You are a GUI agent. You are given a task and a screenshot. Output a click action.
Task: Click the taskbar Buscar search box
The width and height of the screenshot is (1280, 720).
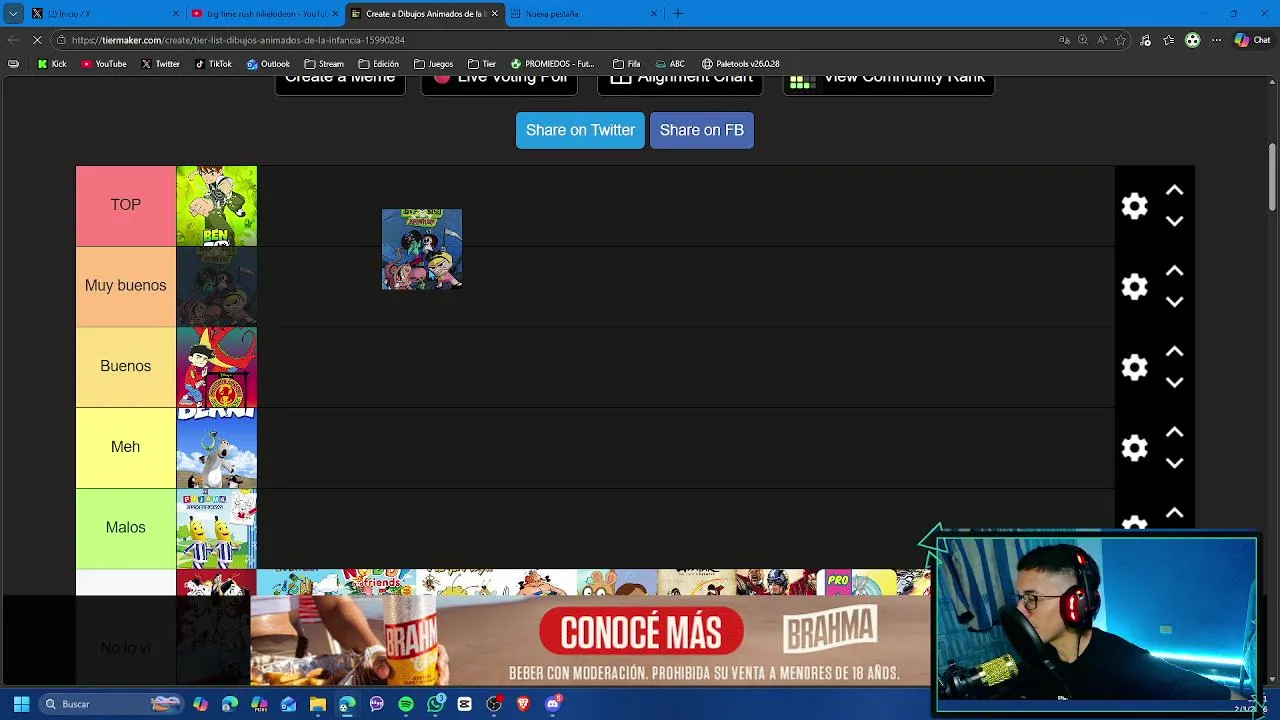(111, 704)
